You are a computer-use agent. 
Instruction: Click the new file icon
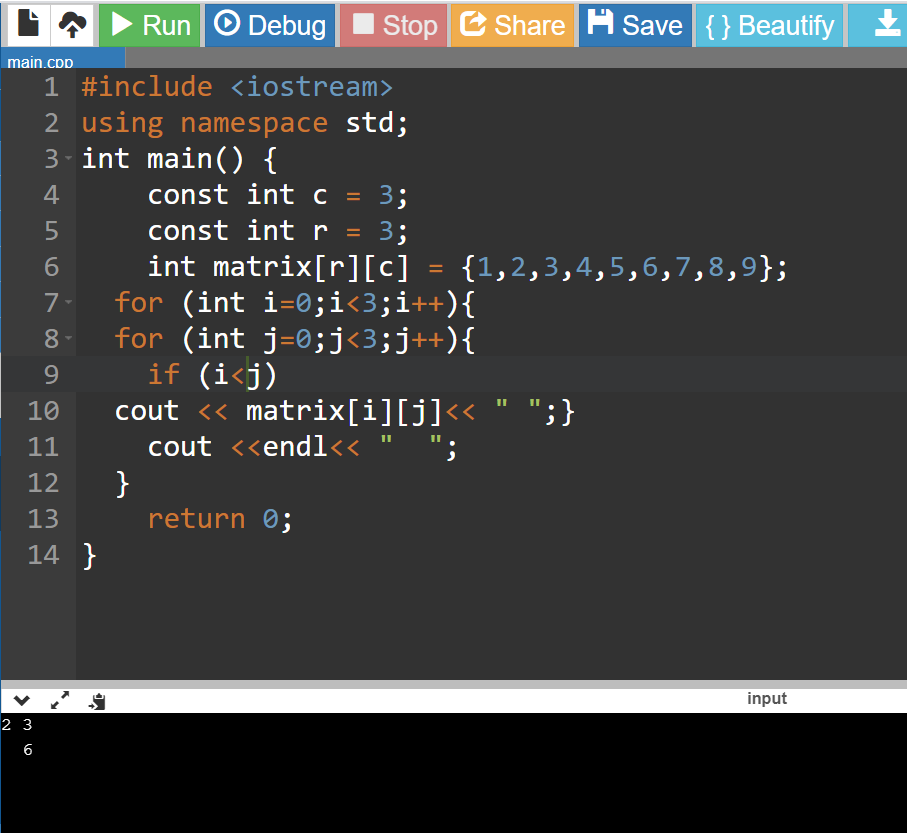[28, 24]
